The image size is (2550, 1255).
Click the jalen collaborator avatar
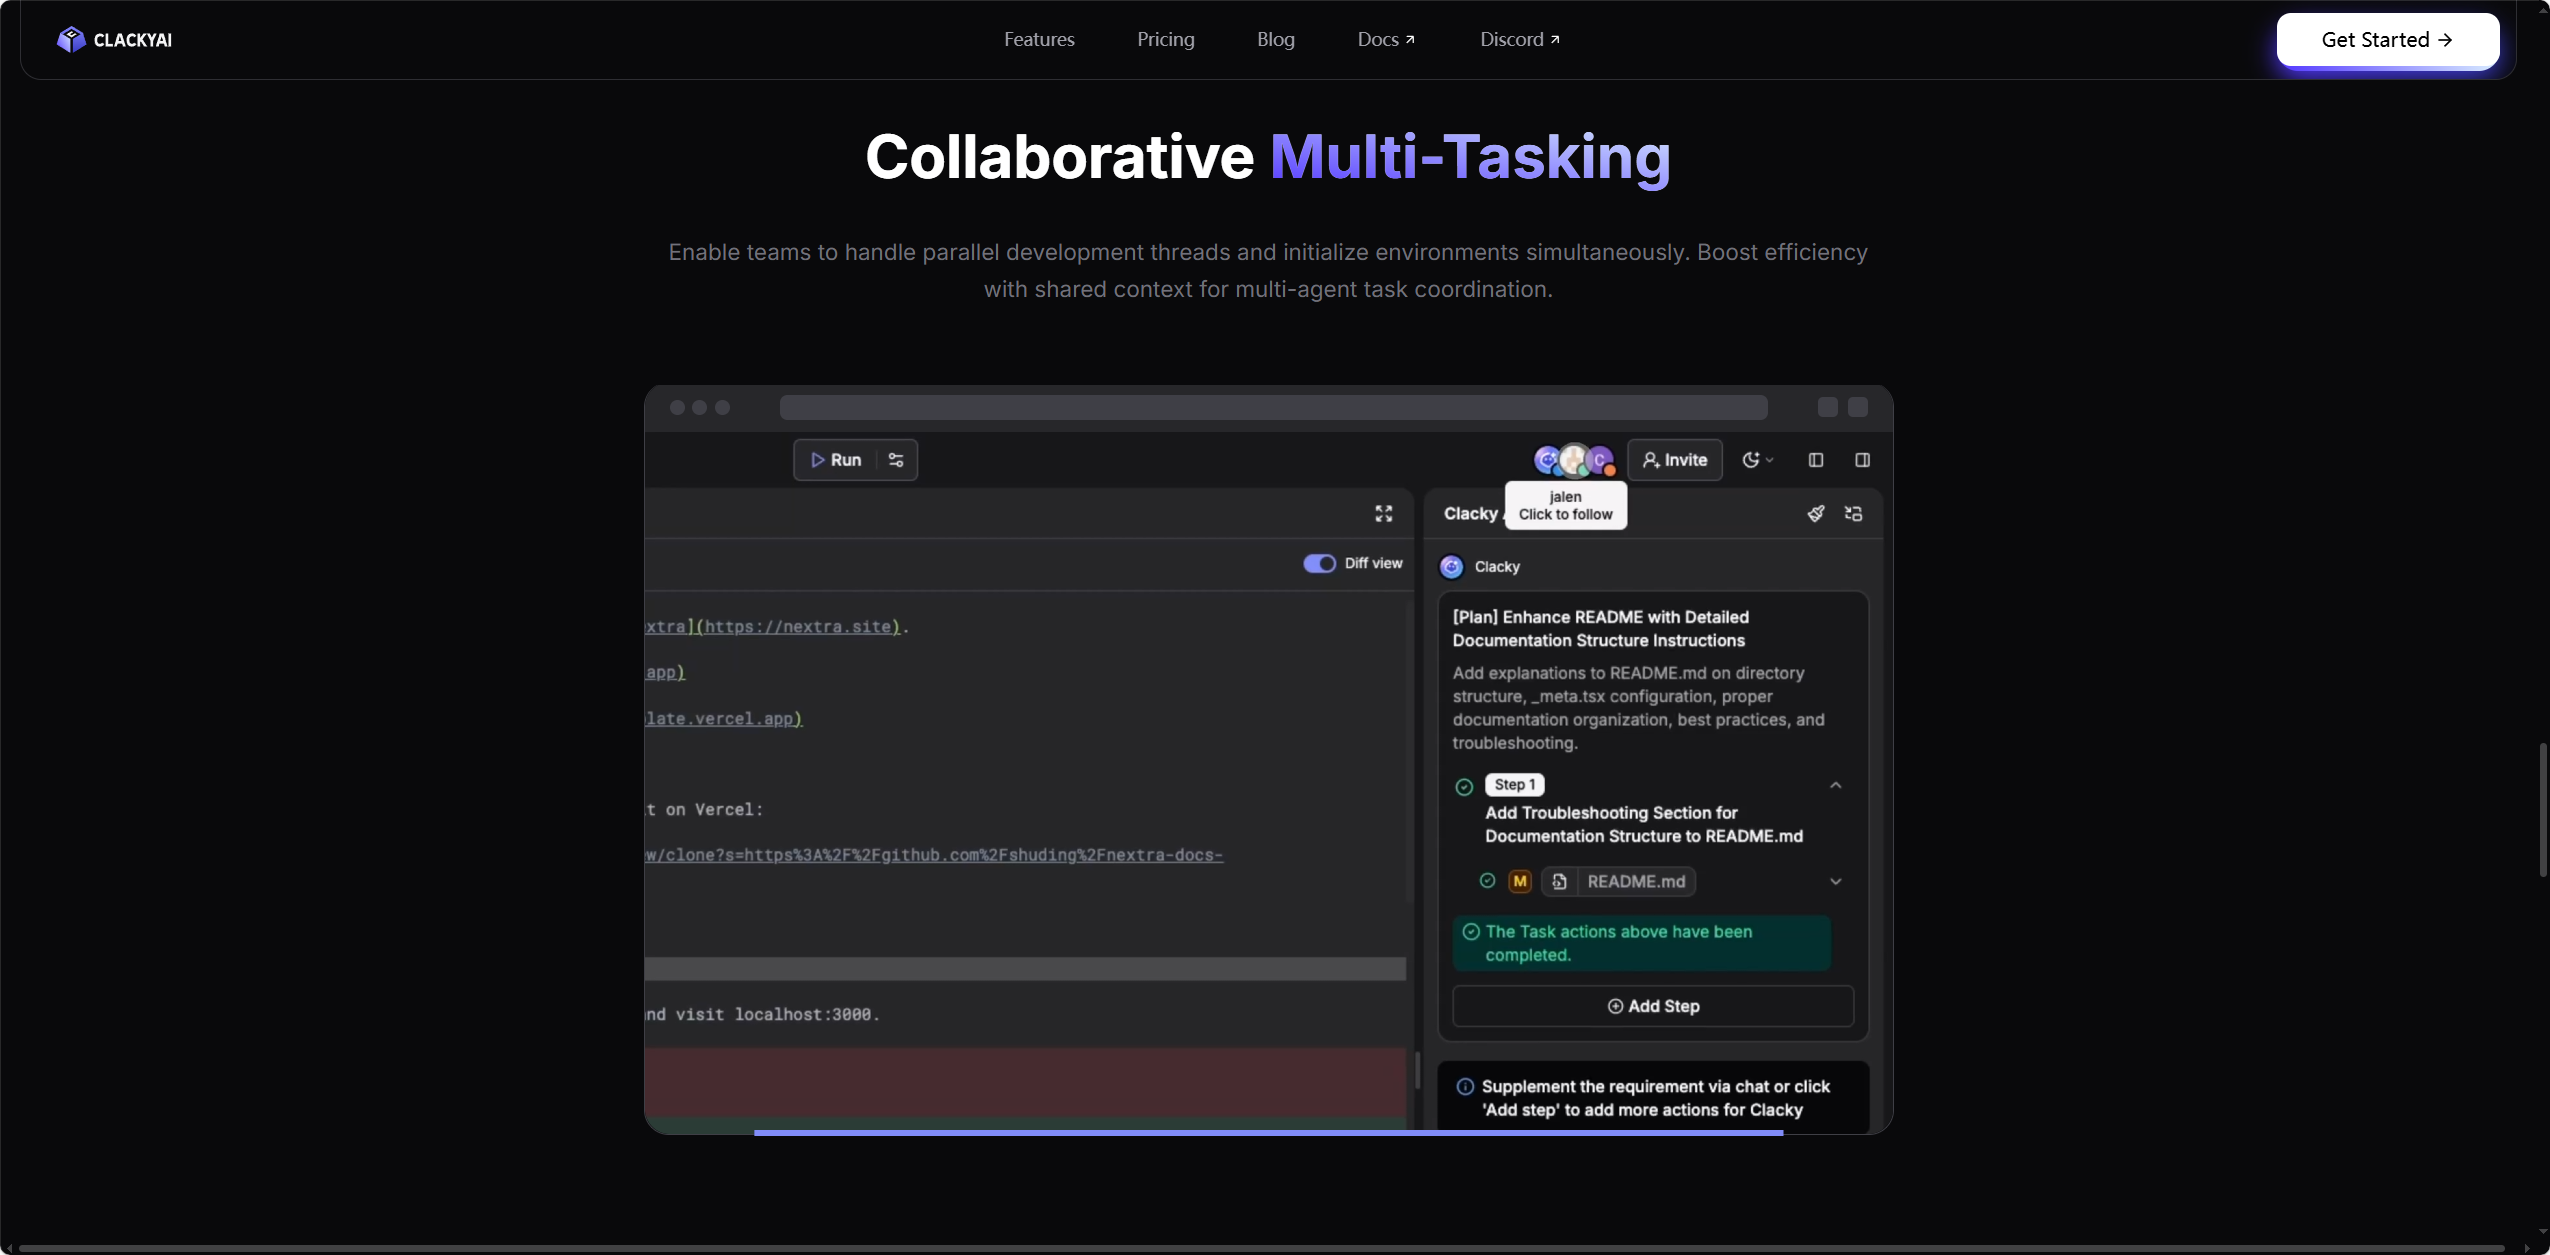coord(1574,460)
